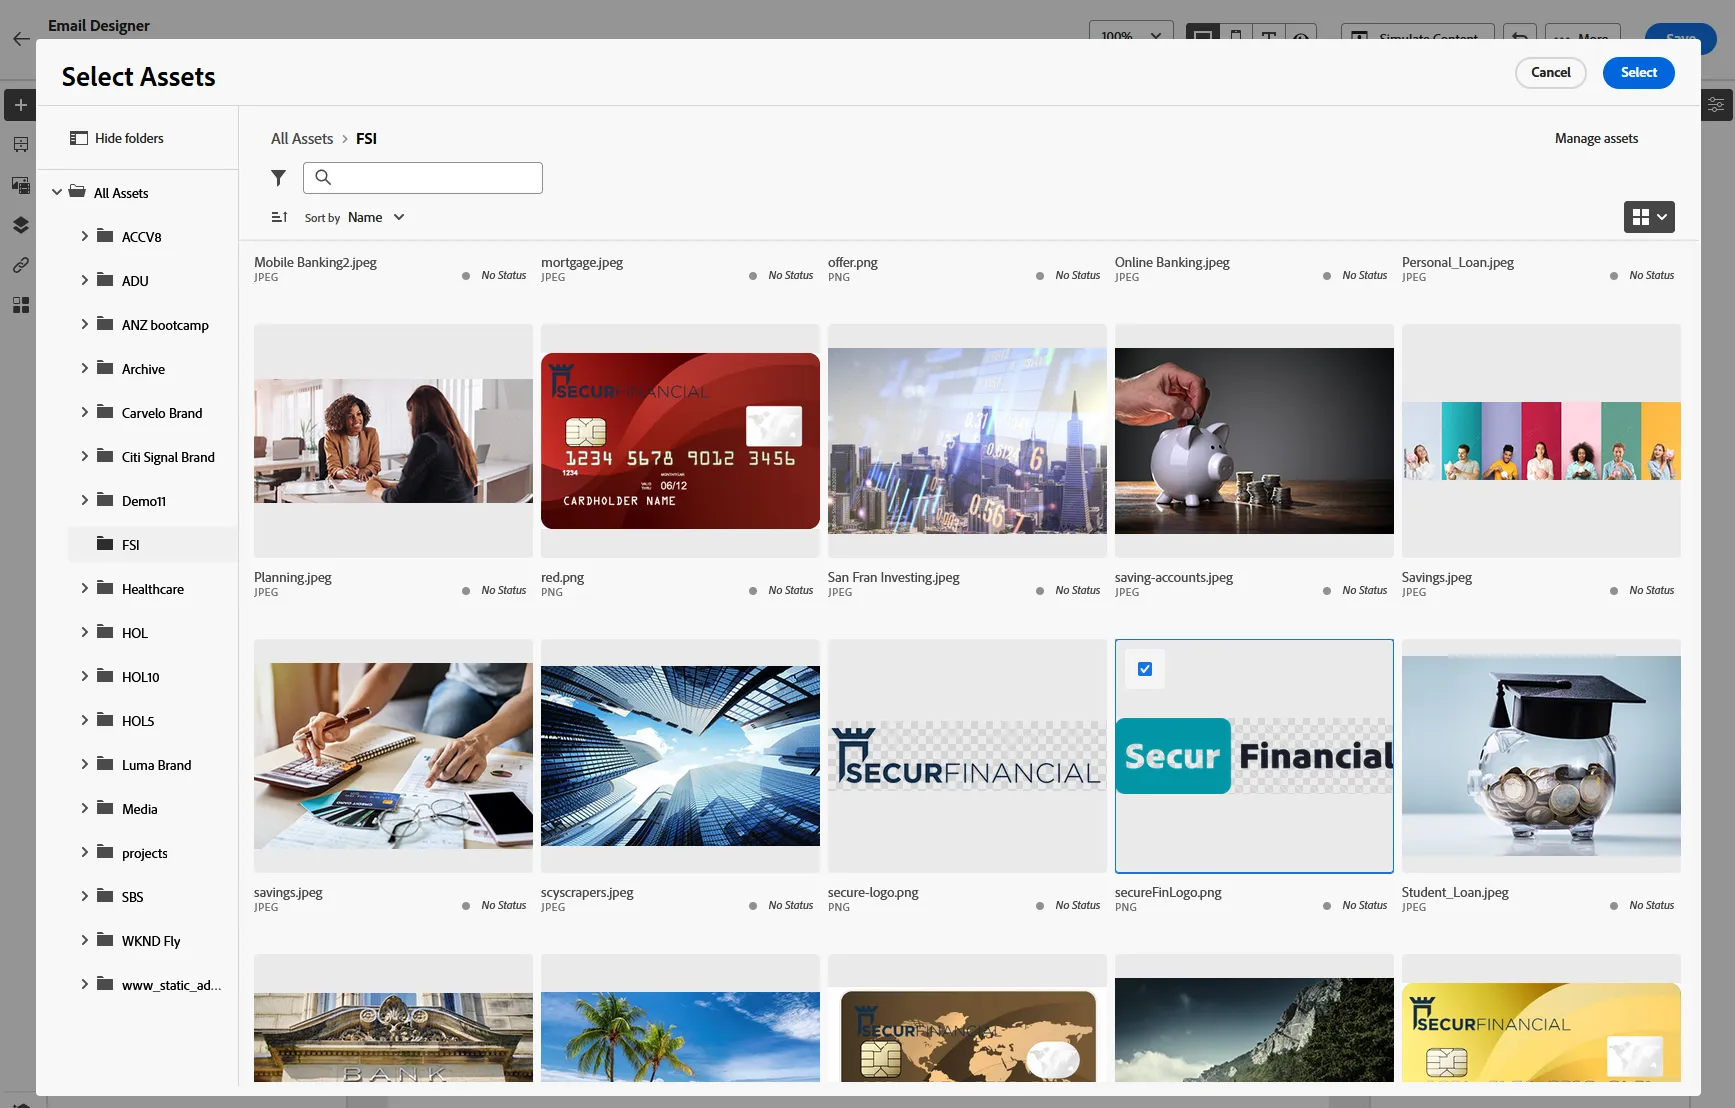Expand the SBS folder
Image resolution: width=1735 pixels, height=1108 pixels.
point(84,896)
